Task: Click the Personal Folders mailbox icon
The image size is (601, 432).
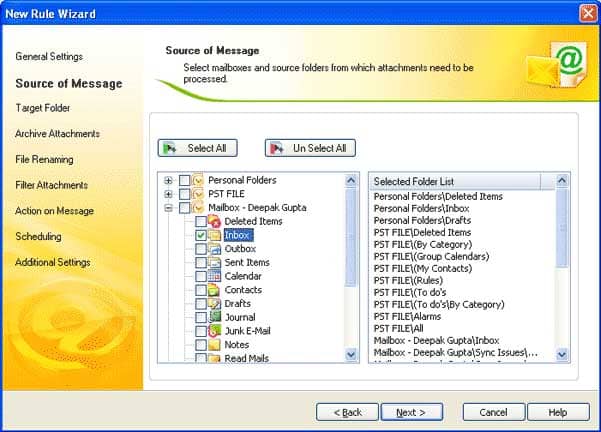Action: pos(198,180)
